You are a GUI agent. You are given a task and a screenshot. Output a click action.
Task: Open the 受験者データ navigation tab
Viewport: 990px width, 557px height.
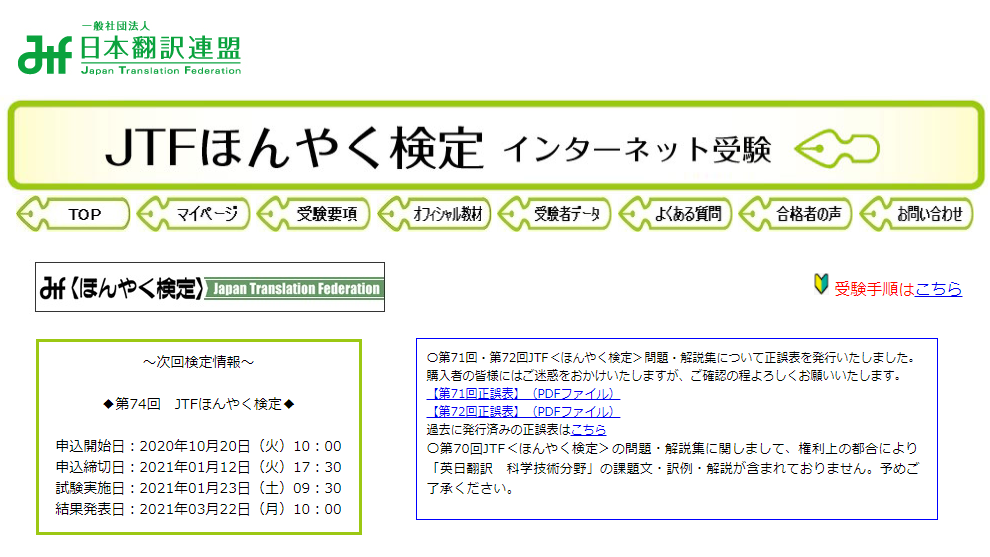click(555, 214)
